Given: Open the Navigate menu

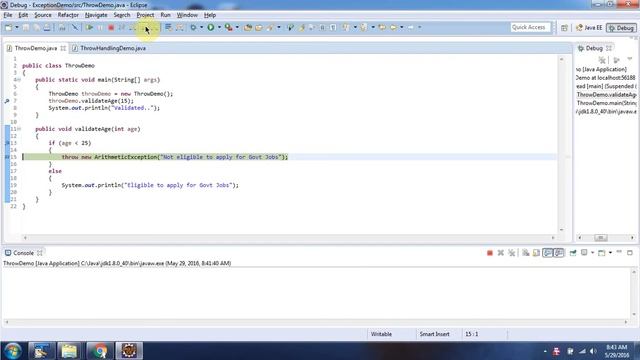Looking at the screenshot, I should point(96,15).
